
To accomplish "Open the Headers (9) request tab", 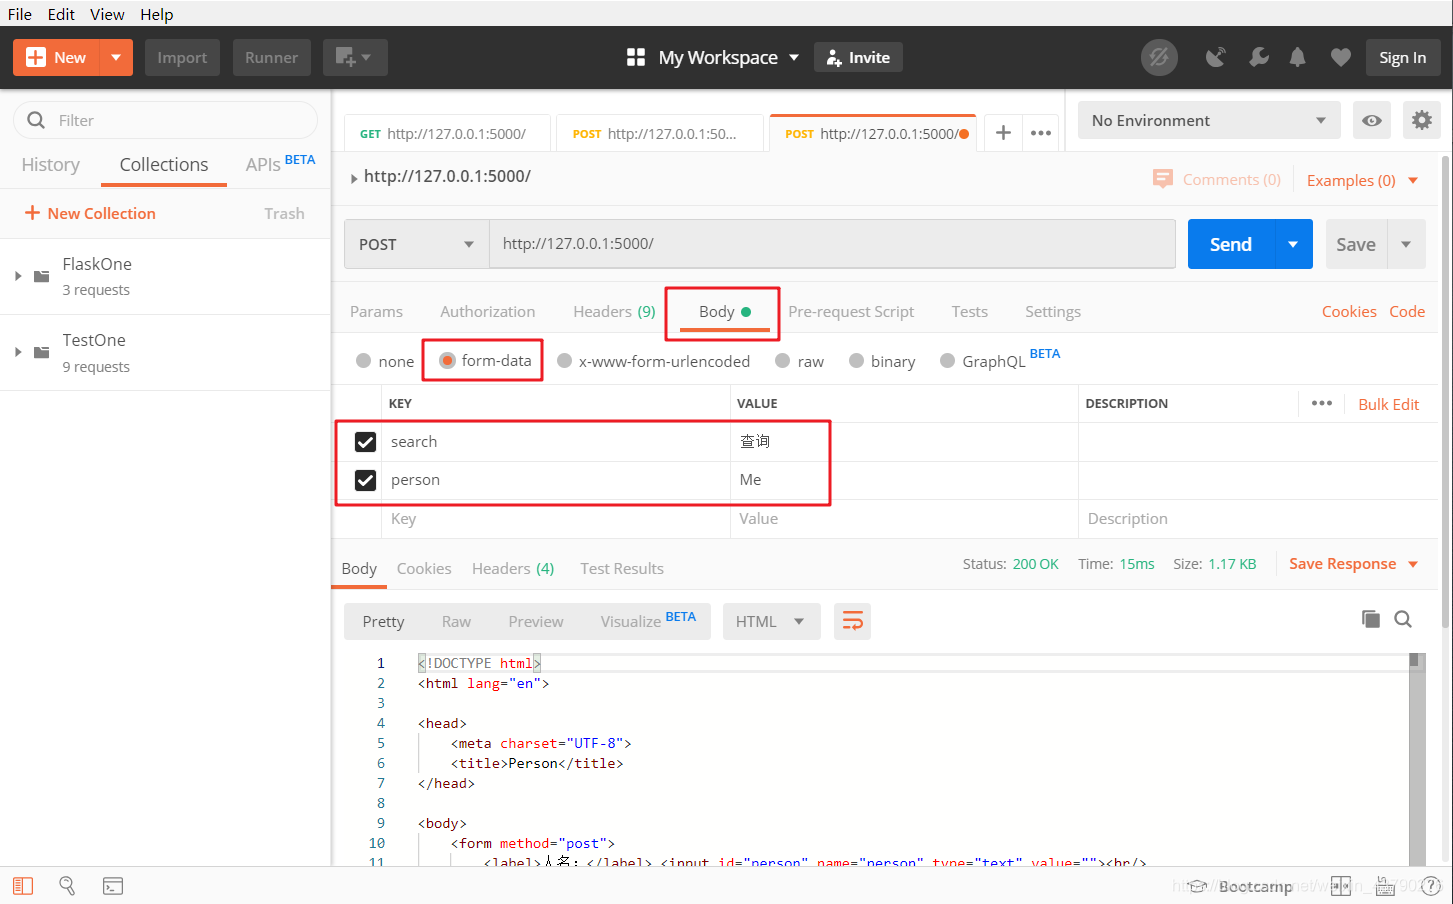I will [614, 311].
